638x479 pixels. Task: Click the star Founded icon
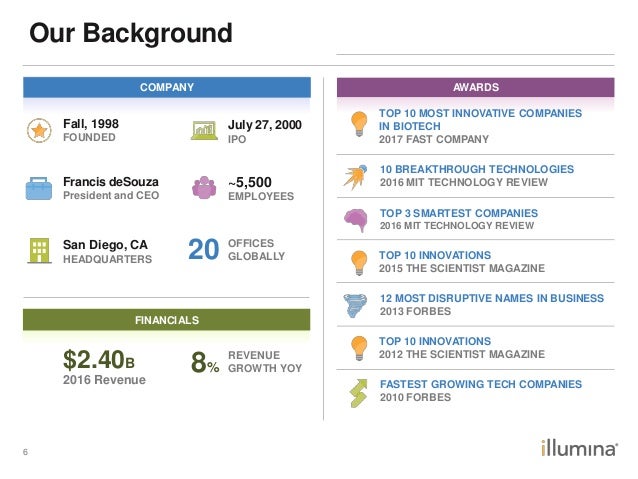39,131
